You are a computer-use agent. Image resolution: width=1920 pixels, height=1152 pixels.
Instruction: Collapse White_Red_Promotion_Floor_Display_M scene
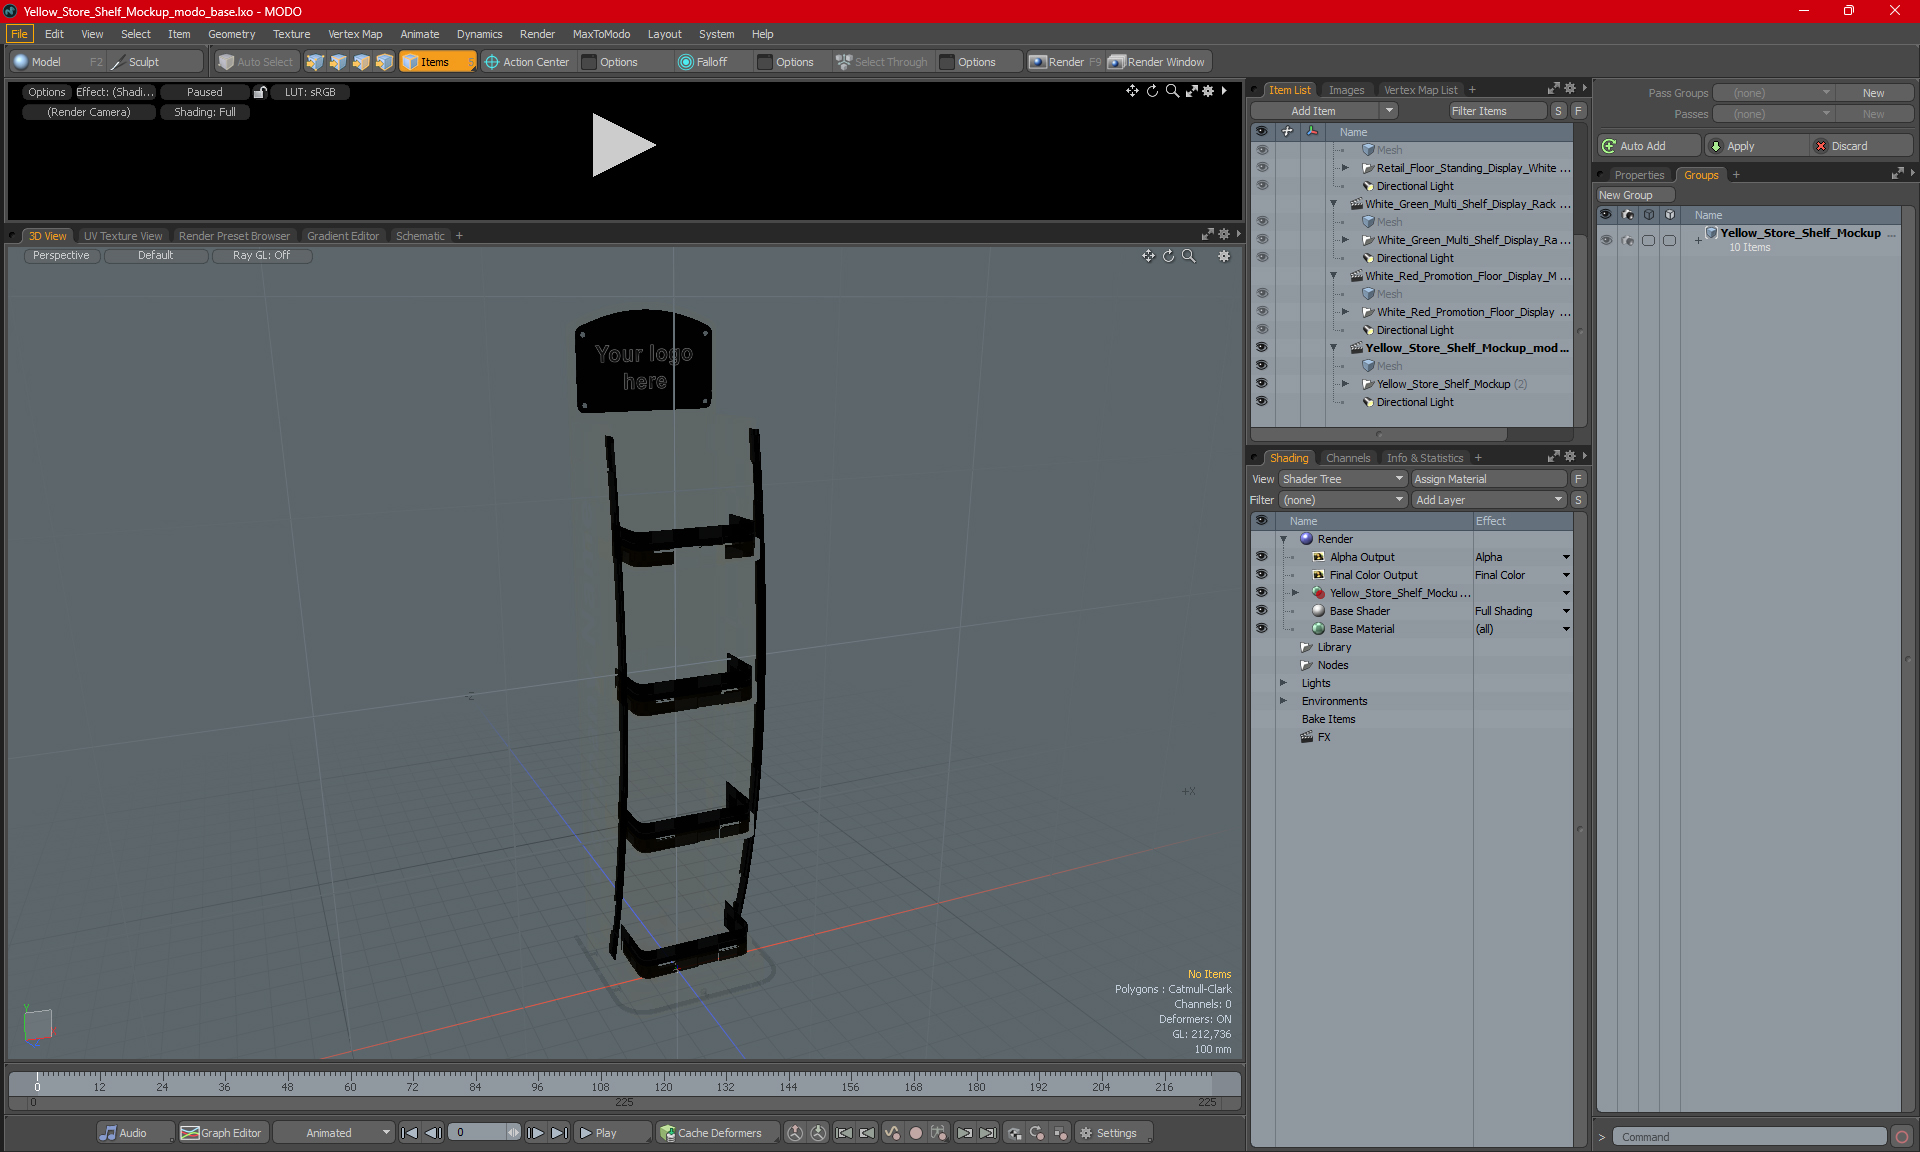pos(1333,276)
